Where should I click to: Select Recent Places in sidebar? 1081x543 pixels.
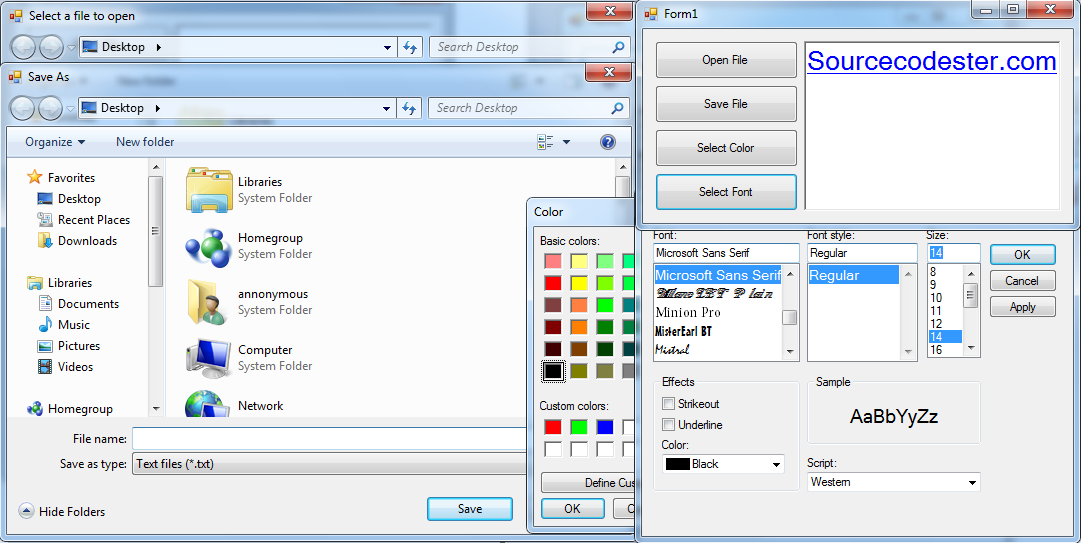(83, 220)
